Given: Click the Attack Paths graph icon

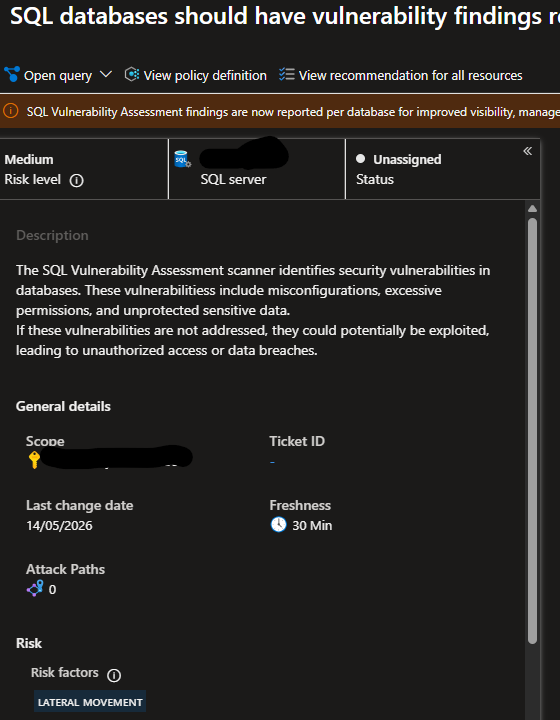Looking at the screenshot, I should [35, 588].
